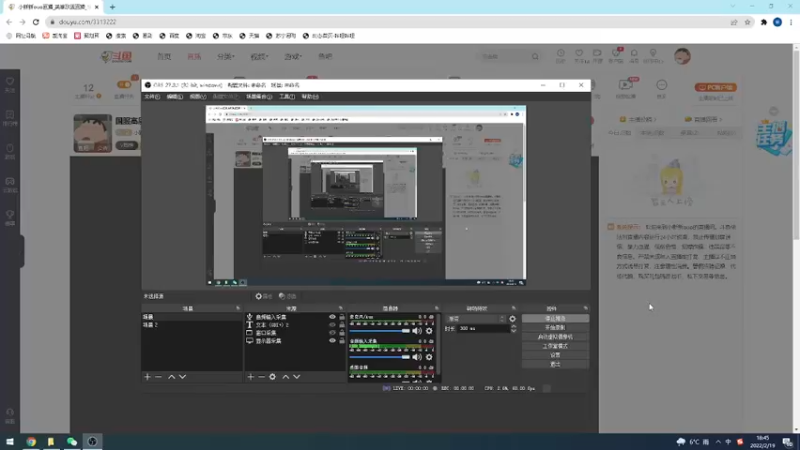Move the source up in the Sources list
Viewport: 800px width, 450px height.
(x=286, y=377)
